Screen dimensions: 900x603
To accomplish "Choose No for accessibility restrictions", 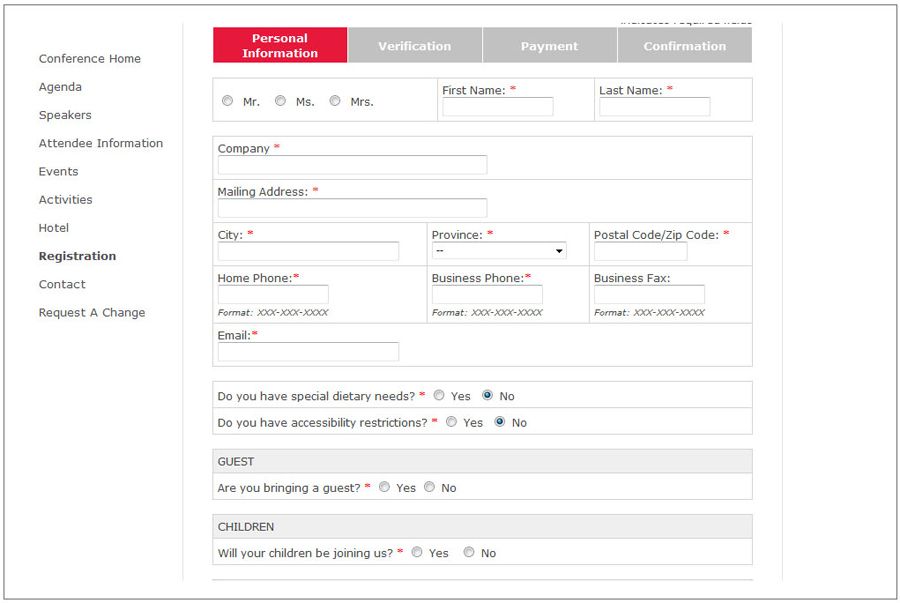I will 500,422.
